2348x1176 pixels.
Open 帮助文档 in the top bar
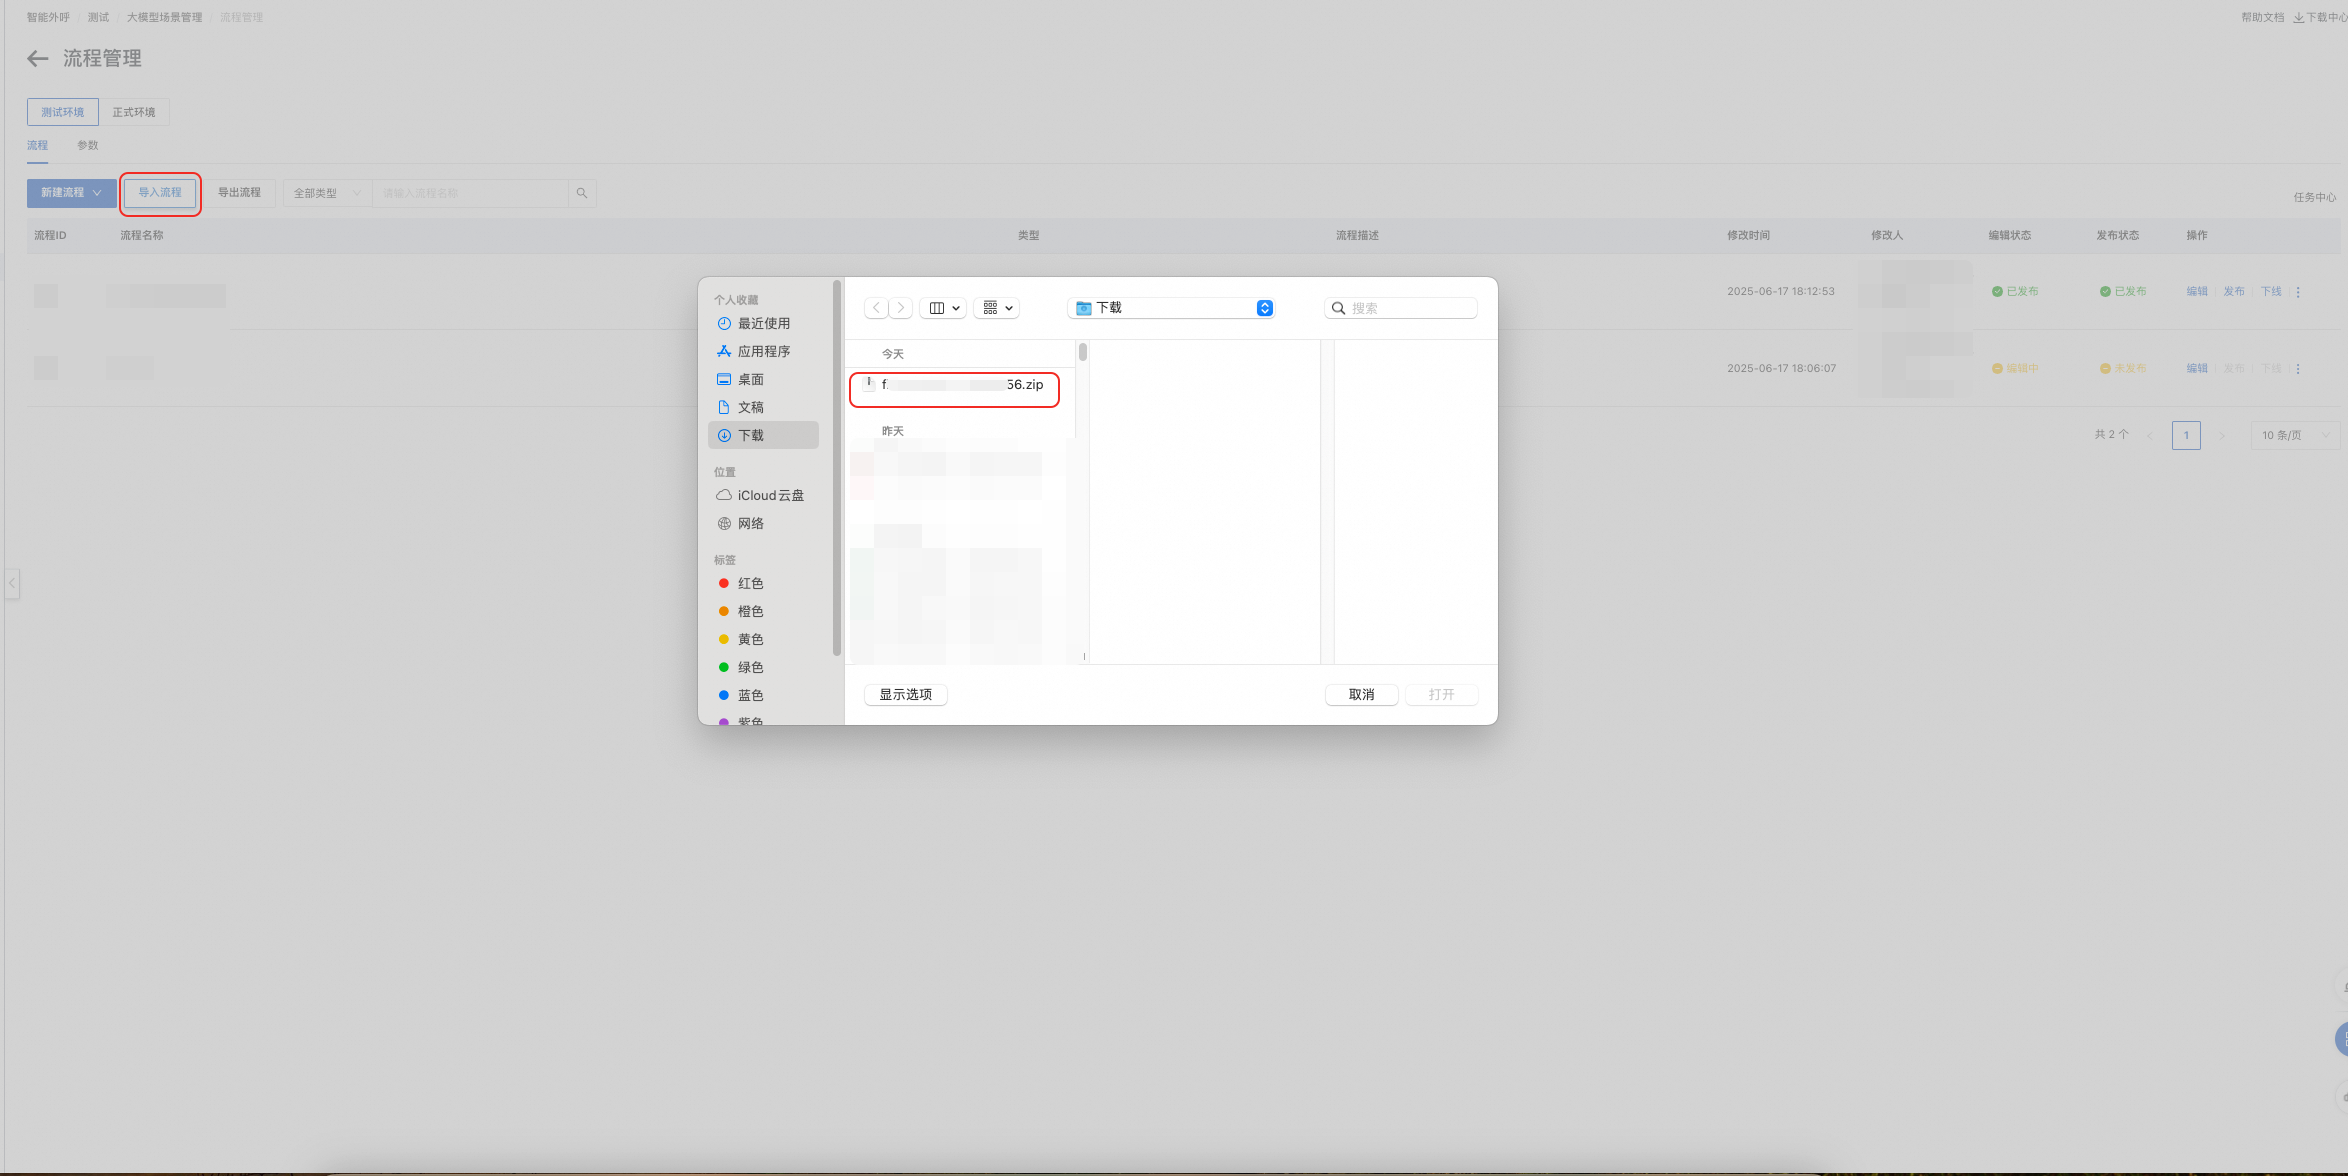2262,17
